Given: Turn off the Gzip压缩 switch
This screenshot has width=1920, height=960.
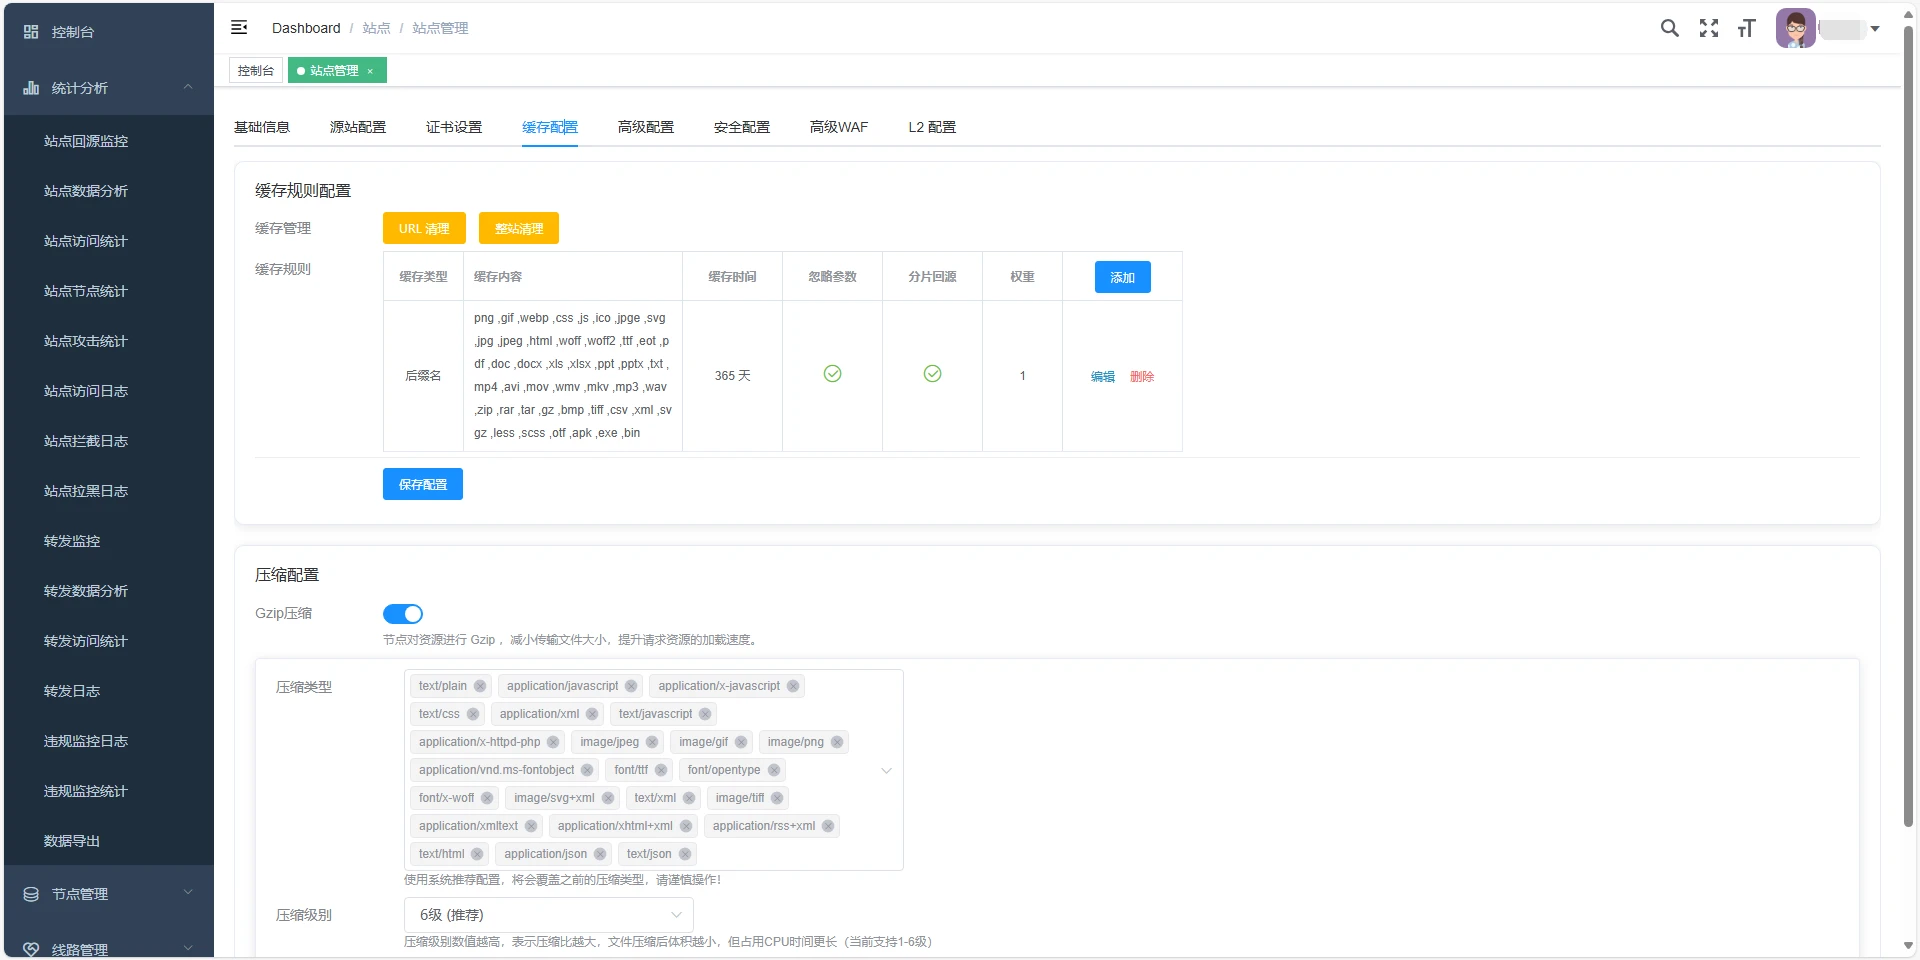Looking at the screenshot, I should 403,614.
